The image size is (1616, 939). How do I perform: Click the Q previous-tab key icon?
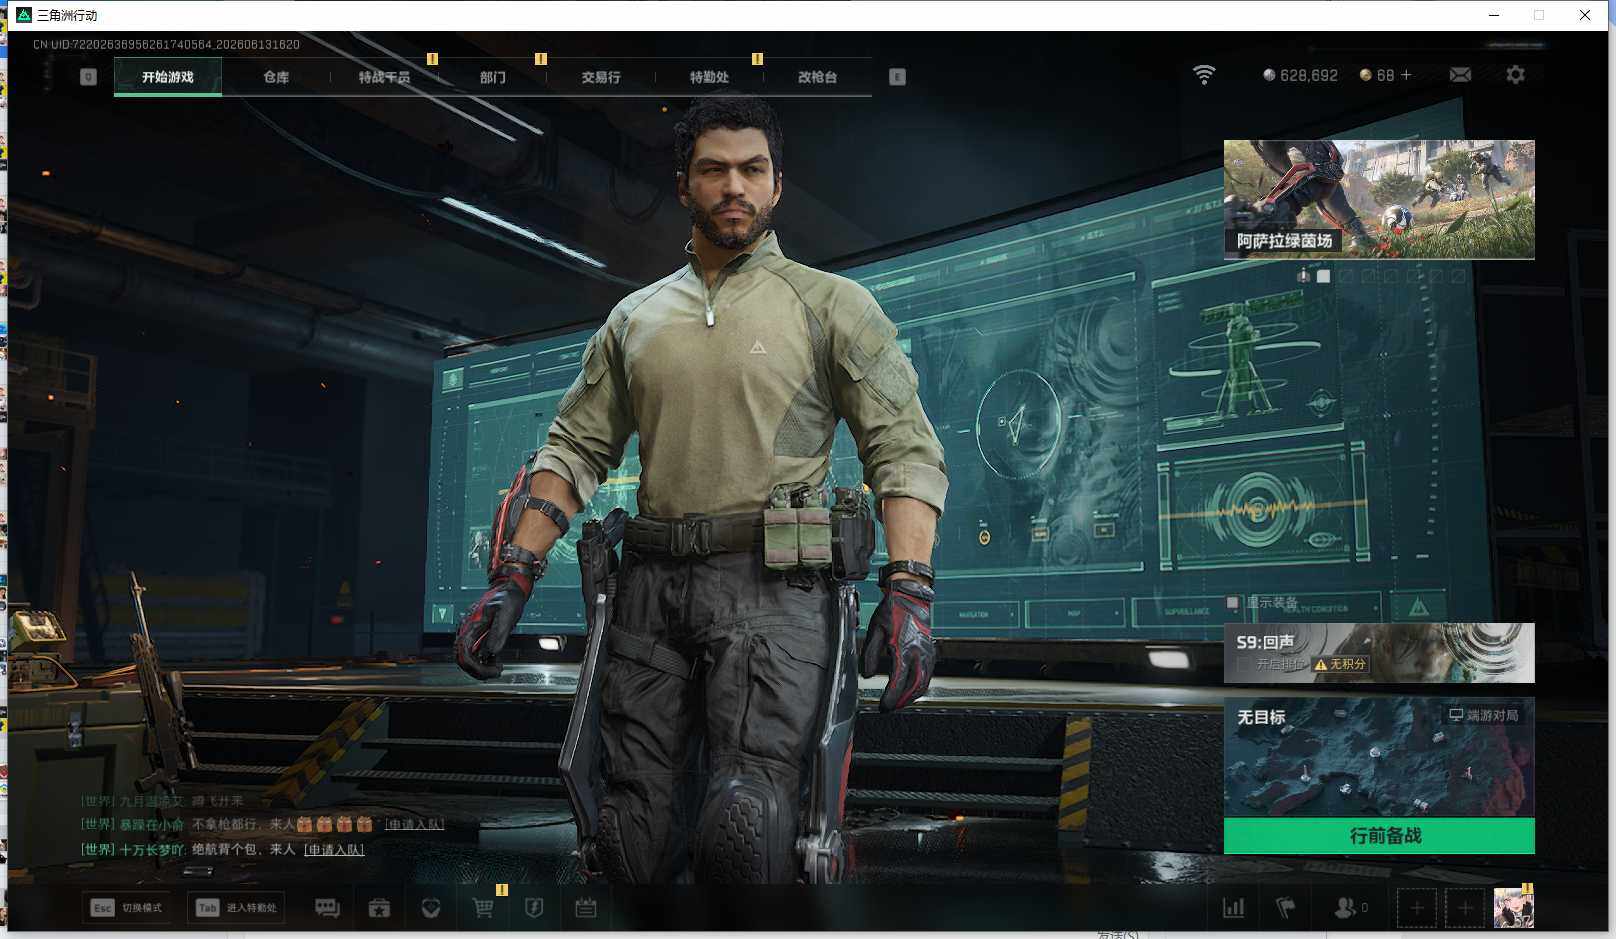88,77
